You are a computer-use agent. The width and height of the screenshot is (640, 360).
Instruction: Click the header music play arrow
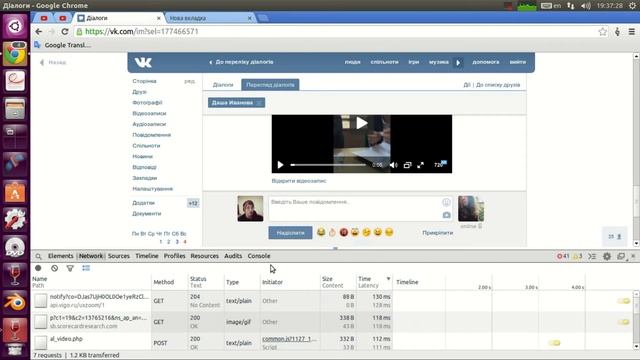click(458, 62)
